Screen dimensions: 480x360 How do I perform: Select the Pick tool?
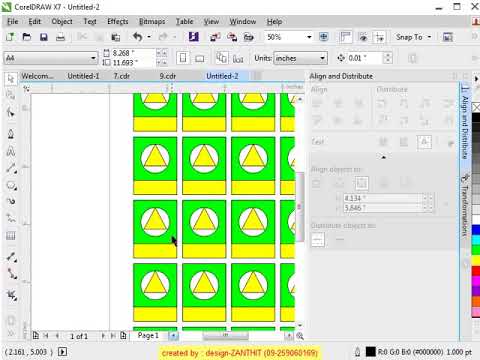pos(11,79)
